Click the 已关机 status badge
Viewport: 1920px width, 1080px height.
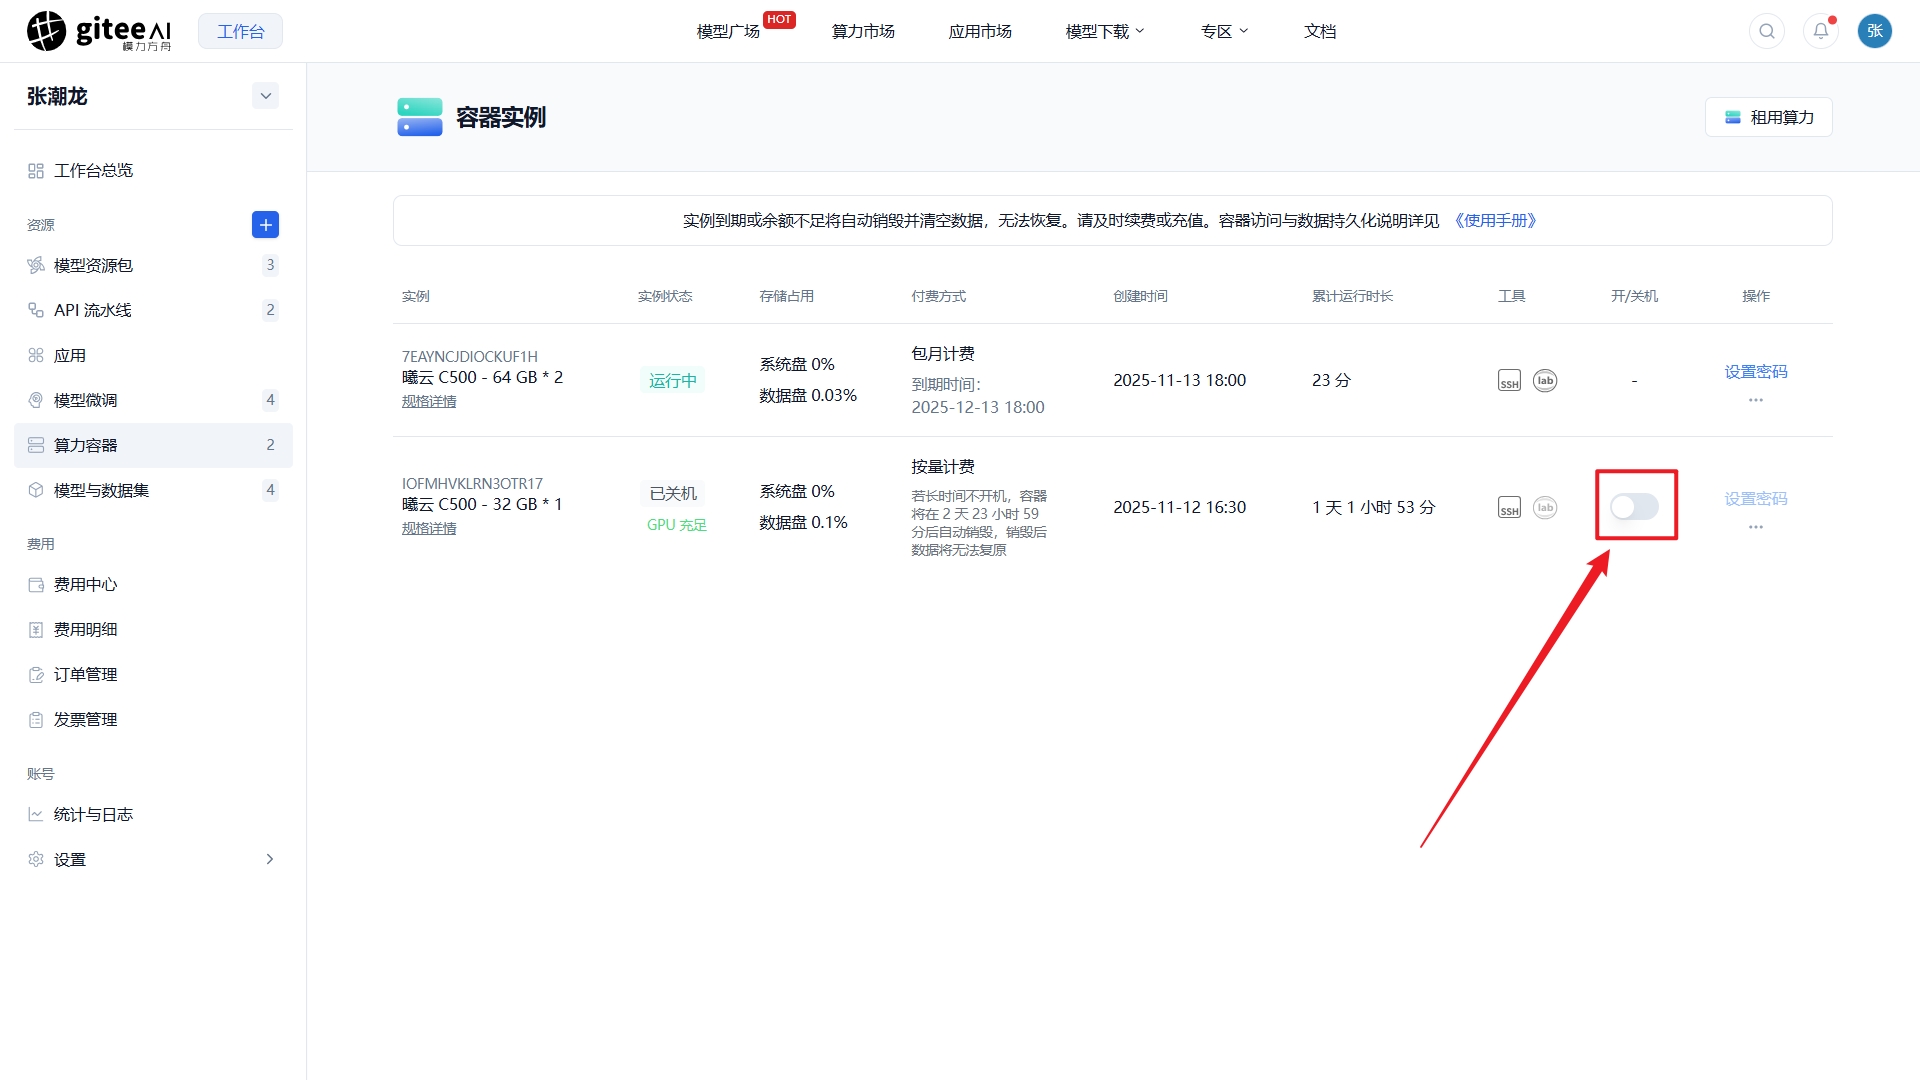[x=673, y=494]
